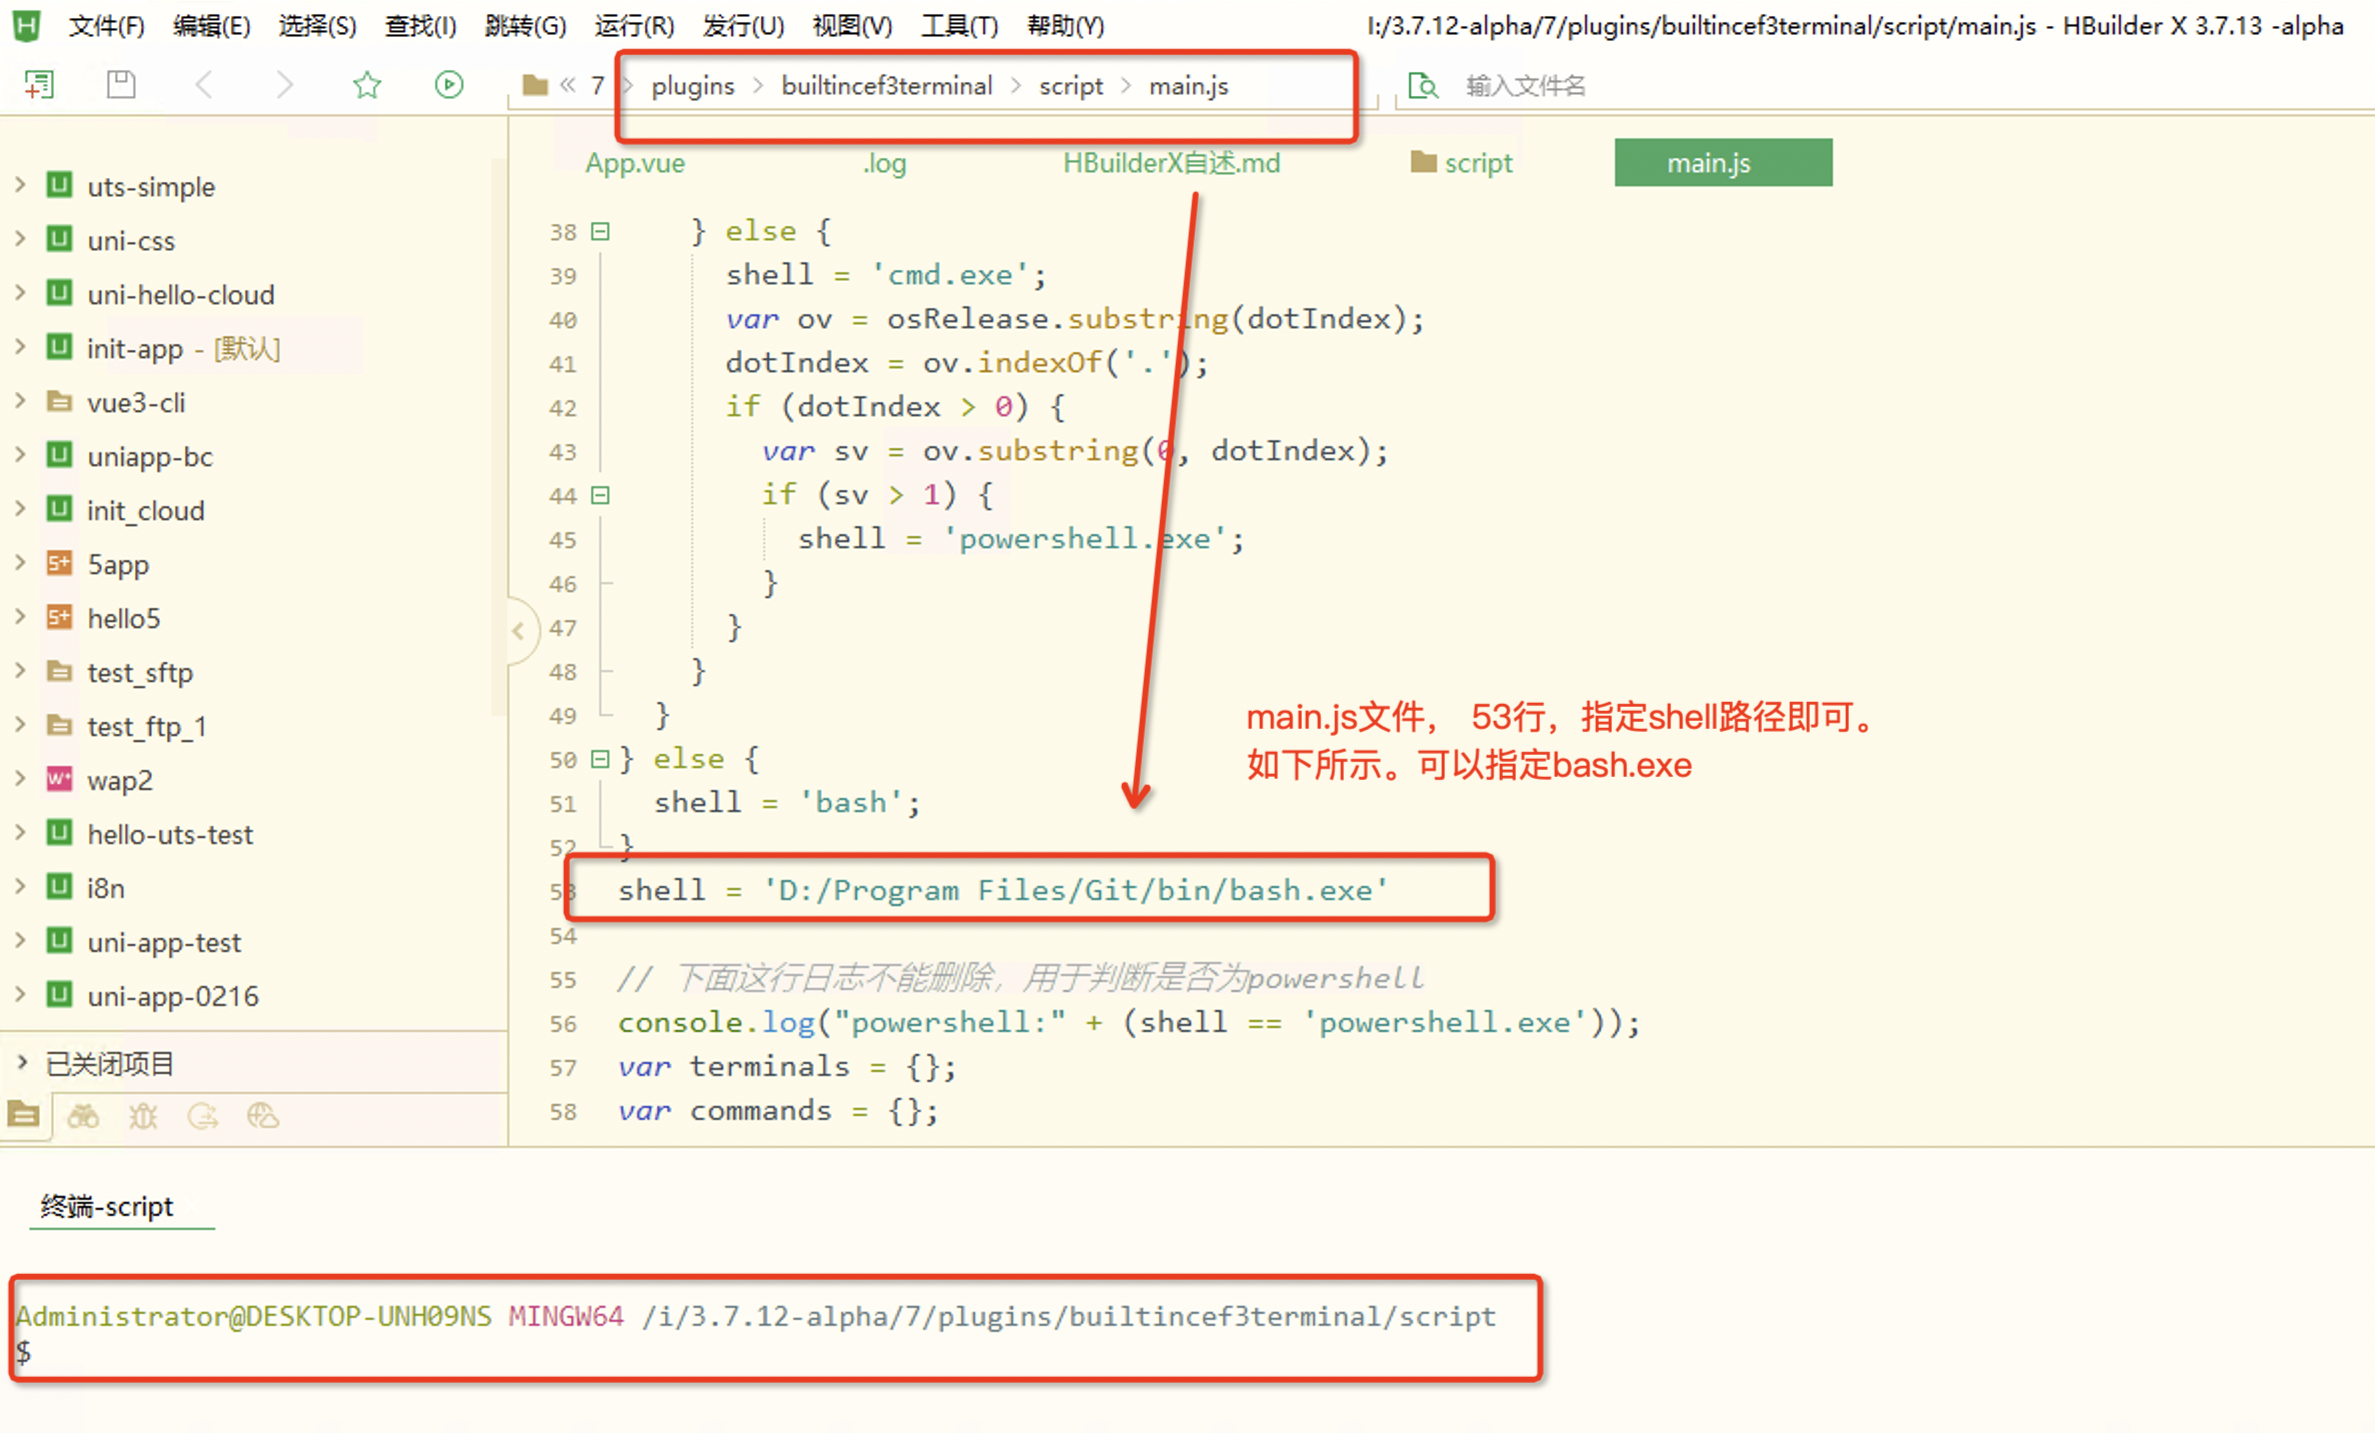2375x1433 pixels.
Task: Collapse code fold at line 50
Action: pos(600,759)
